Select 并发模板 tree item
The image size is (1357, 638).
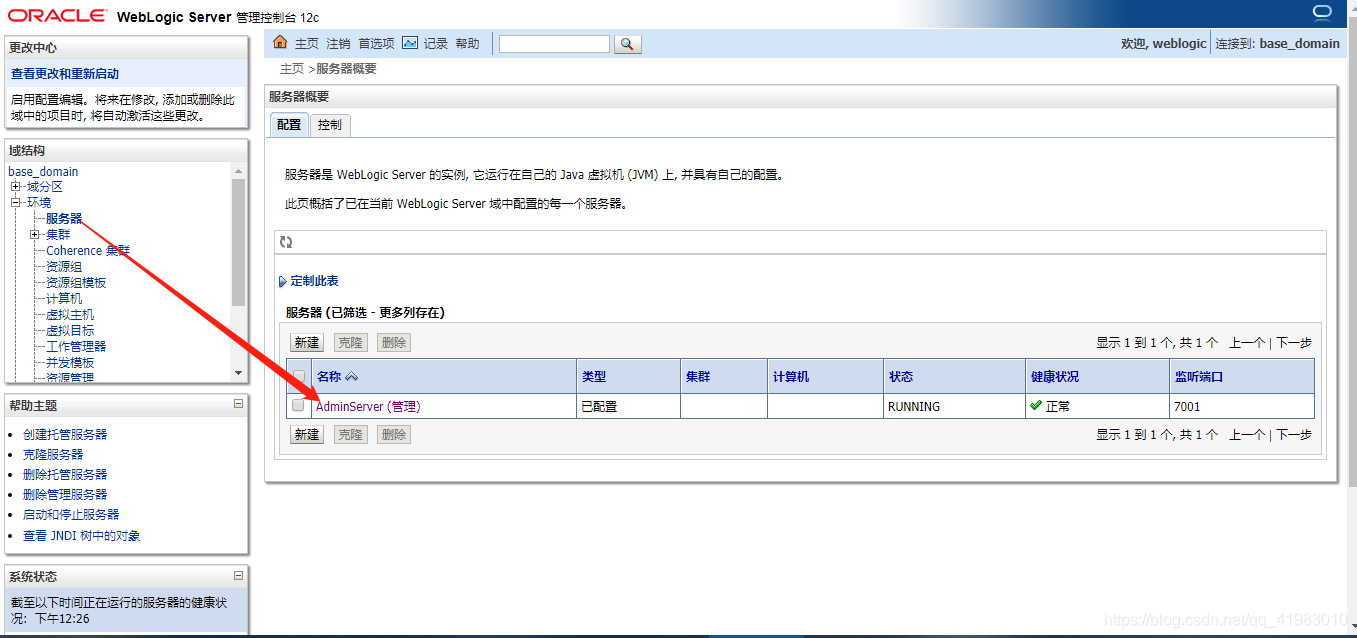point(70,363)
